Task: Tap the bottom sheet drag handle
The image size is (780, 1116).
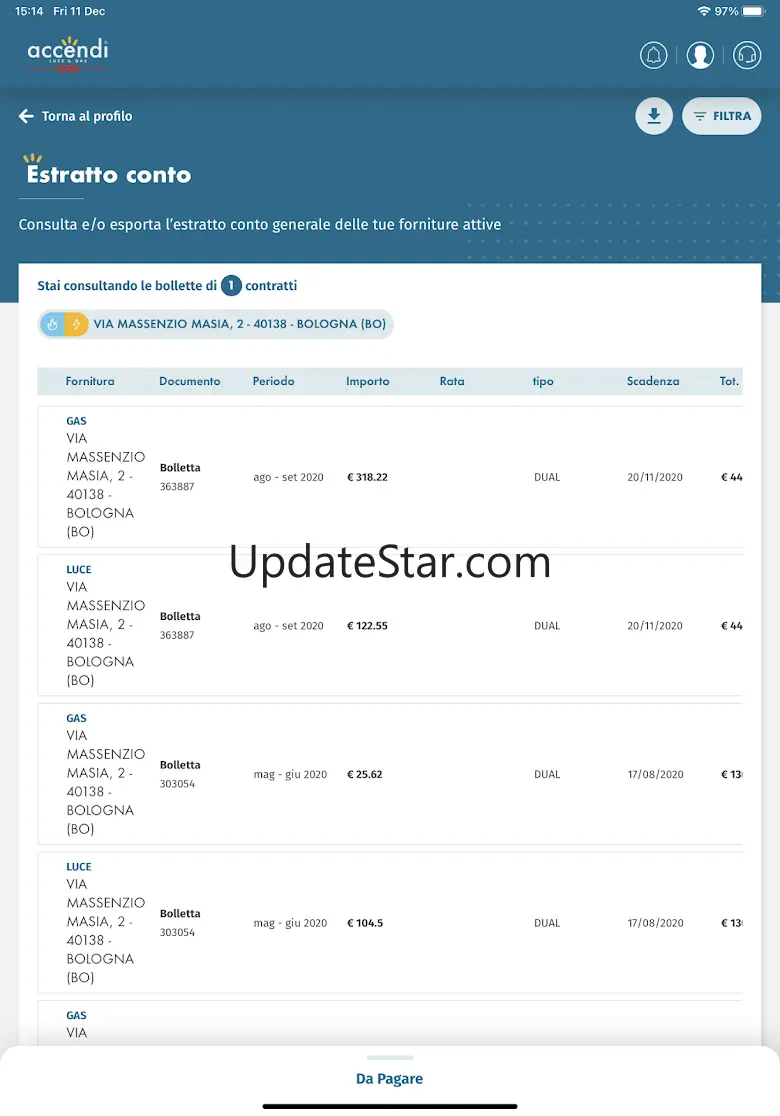Action: pyautogui.click(x=389, y=1058)
